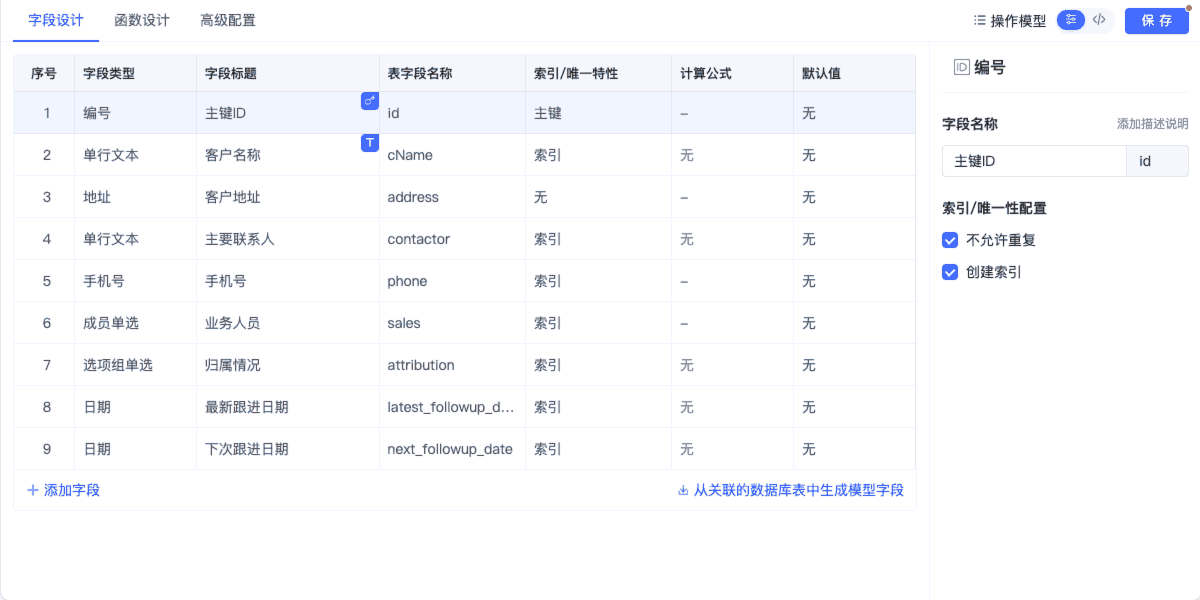Switch to the 高级配置 tab

[x=228, y=20]
